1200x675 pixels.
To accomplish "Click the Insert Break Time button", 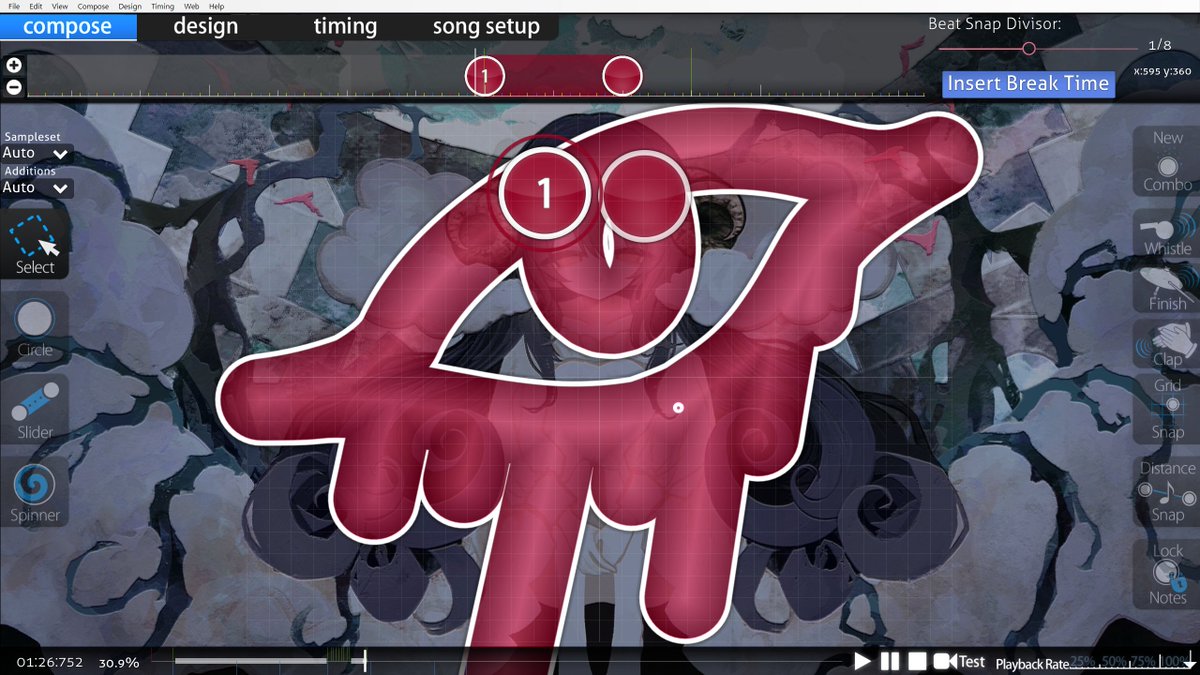I will [1029, 83].
